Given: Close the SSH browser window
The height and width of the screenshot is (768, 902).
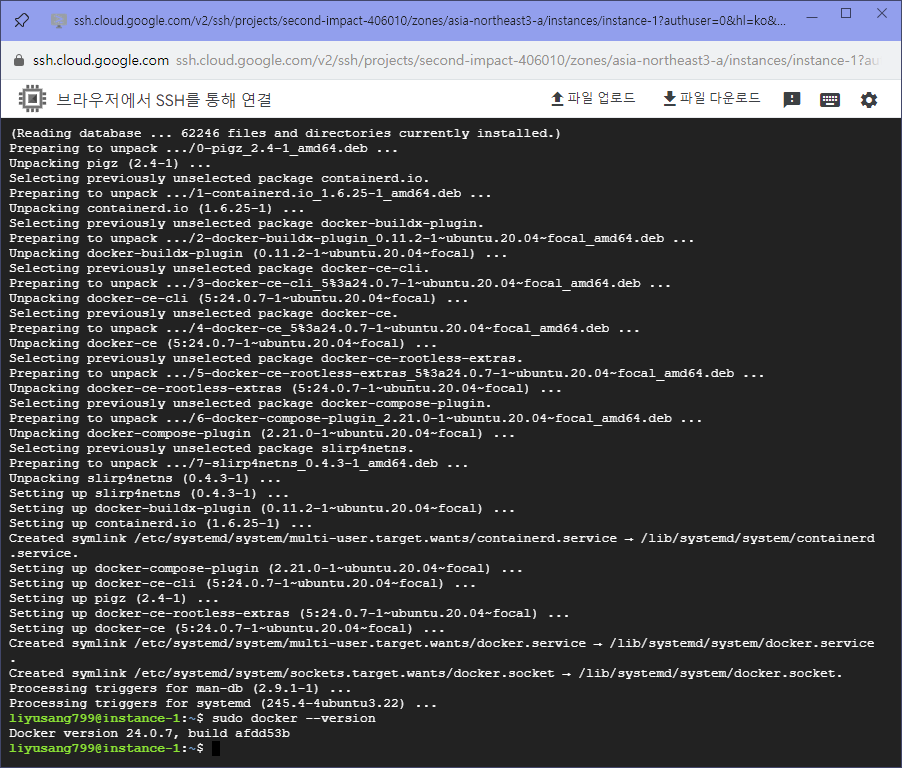Looking at the screenshot, I should pyautogui.click(x=881, y=14).
